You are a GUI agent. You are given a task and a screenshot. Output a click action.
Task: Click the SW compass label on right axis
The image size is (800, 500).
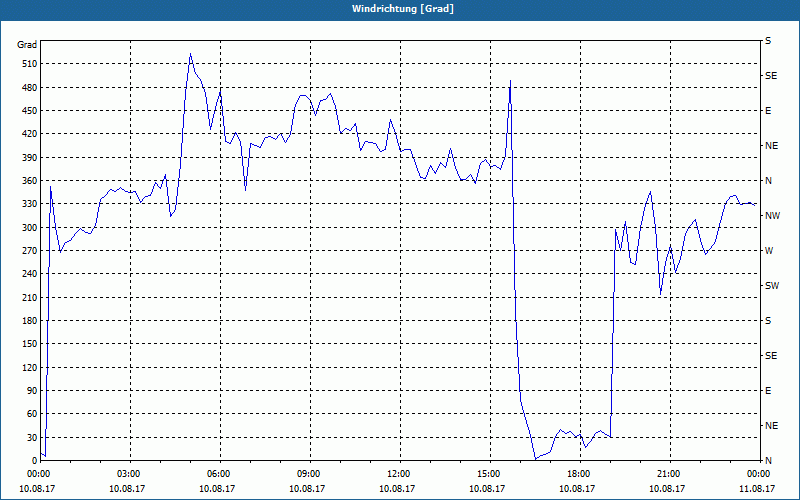pyautogui.click(x=772, y=286)
